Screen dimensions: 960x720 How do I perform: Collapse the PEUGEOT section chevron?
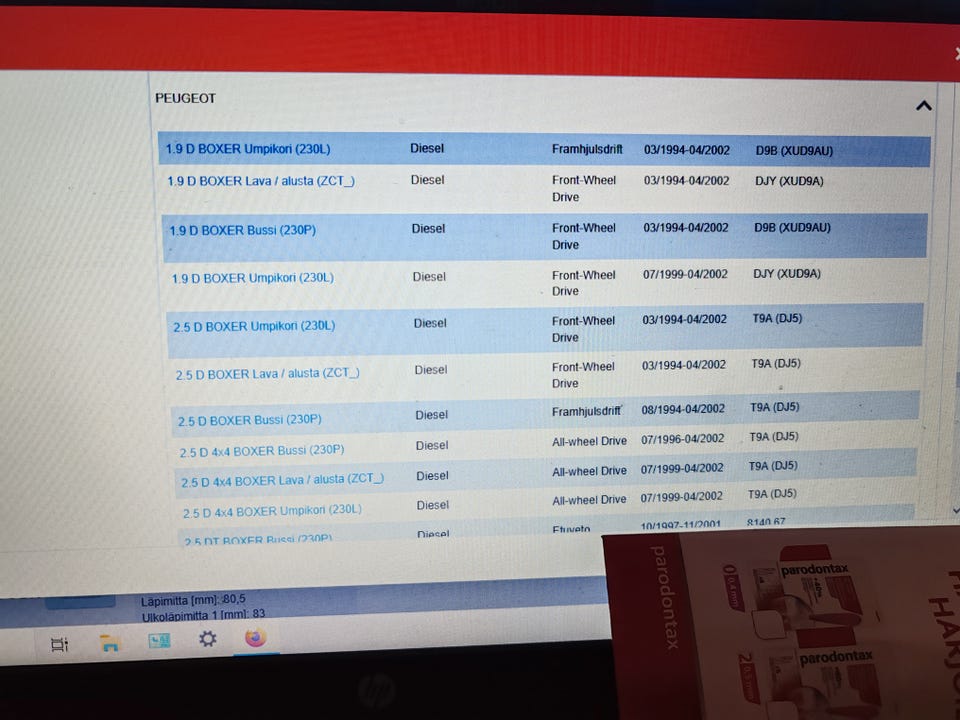[923, 106]
